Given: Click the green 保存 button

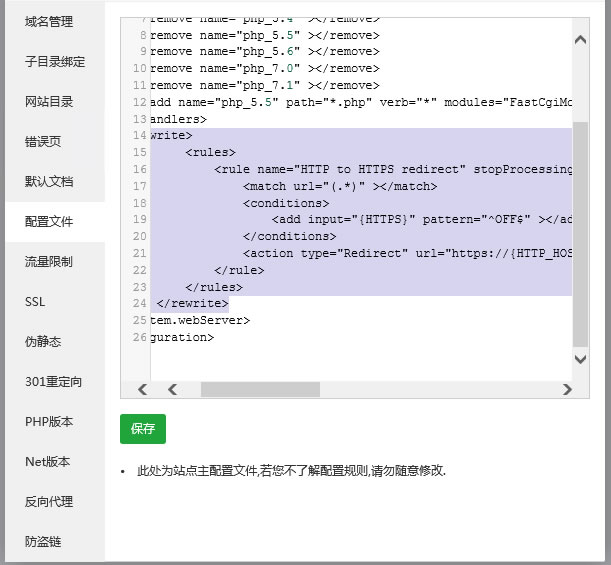Looking at the screenshot, I should coord(143,429).
